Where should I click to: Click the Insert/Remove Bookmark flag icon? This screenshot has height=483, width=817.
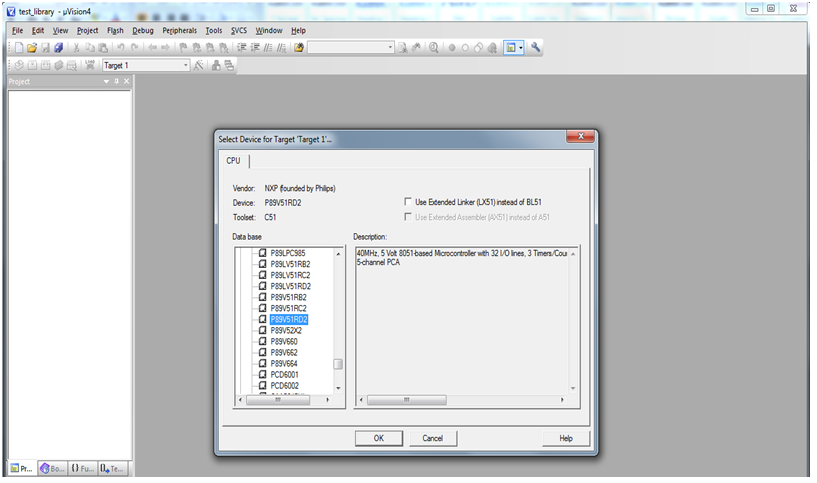(x=183, y=48)
